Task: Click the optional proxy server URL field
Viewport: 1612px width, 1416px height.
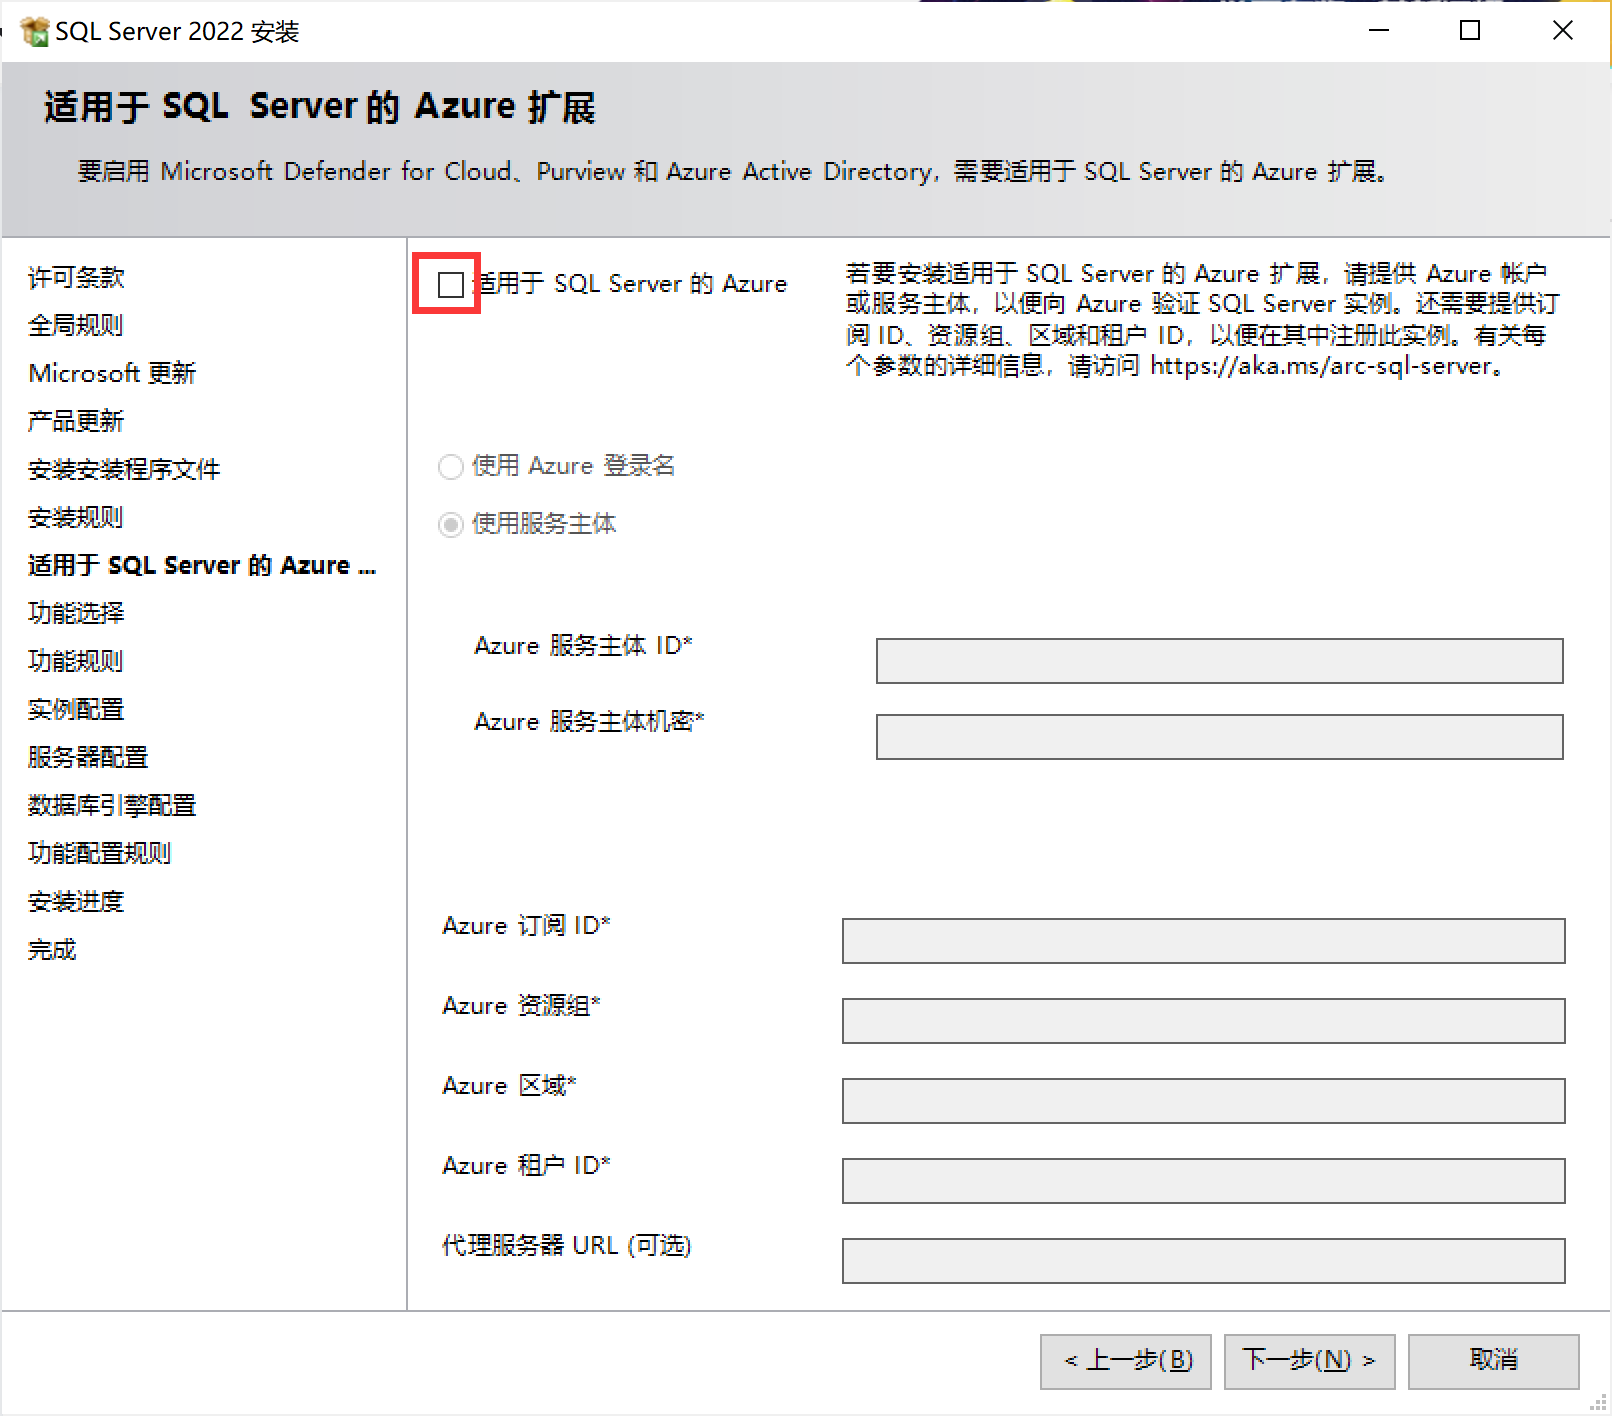Action: pyautogui.click(x=1202, y=1261)
